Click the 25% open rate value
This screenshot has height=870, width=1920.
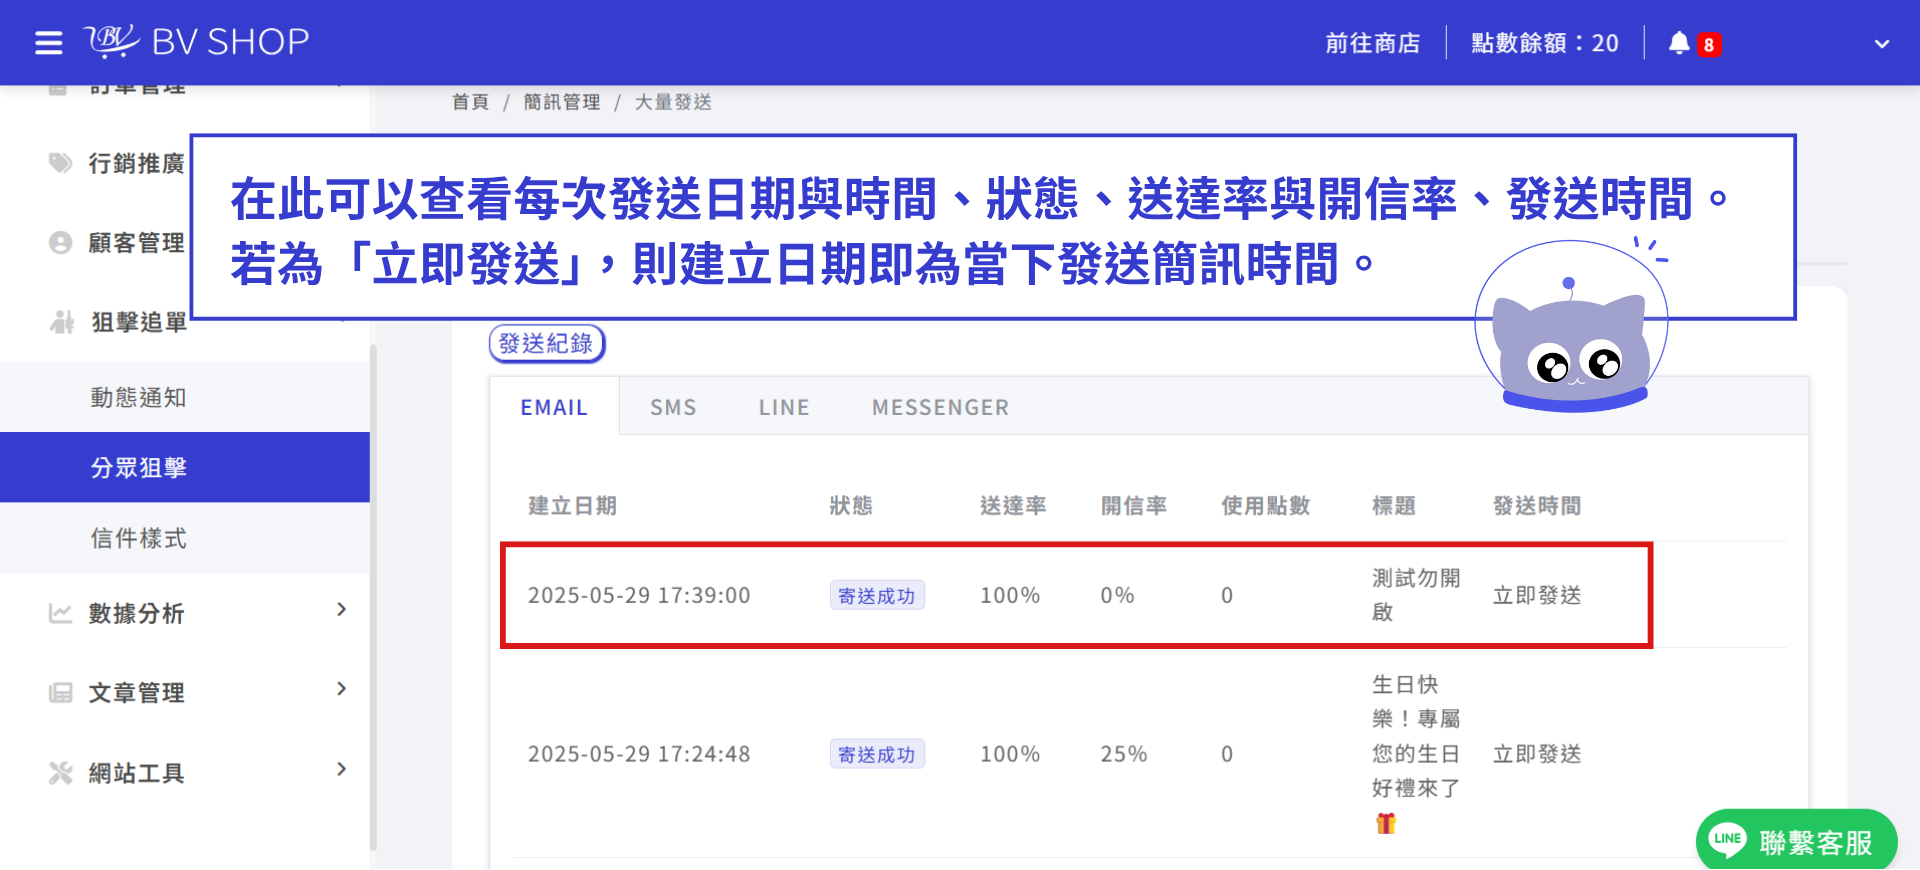pyautogui.click(x=1124, y=754)
